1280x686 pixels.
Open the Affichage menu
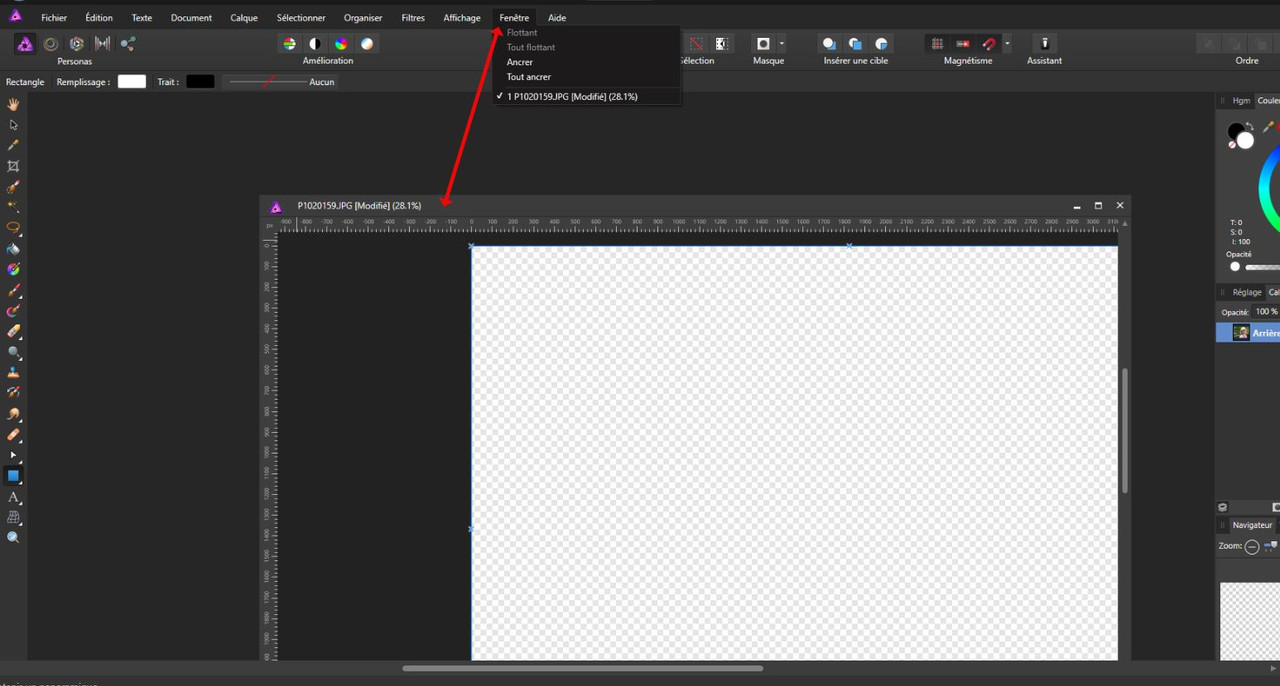click(x=462, y=18)
